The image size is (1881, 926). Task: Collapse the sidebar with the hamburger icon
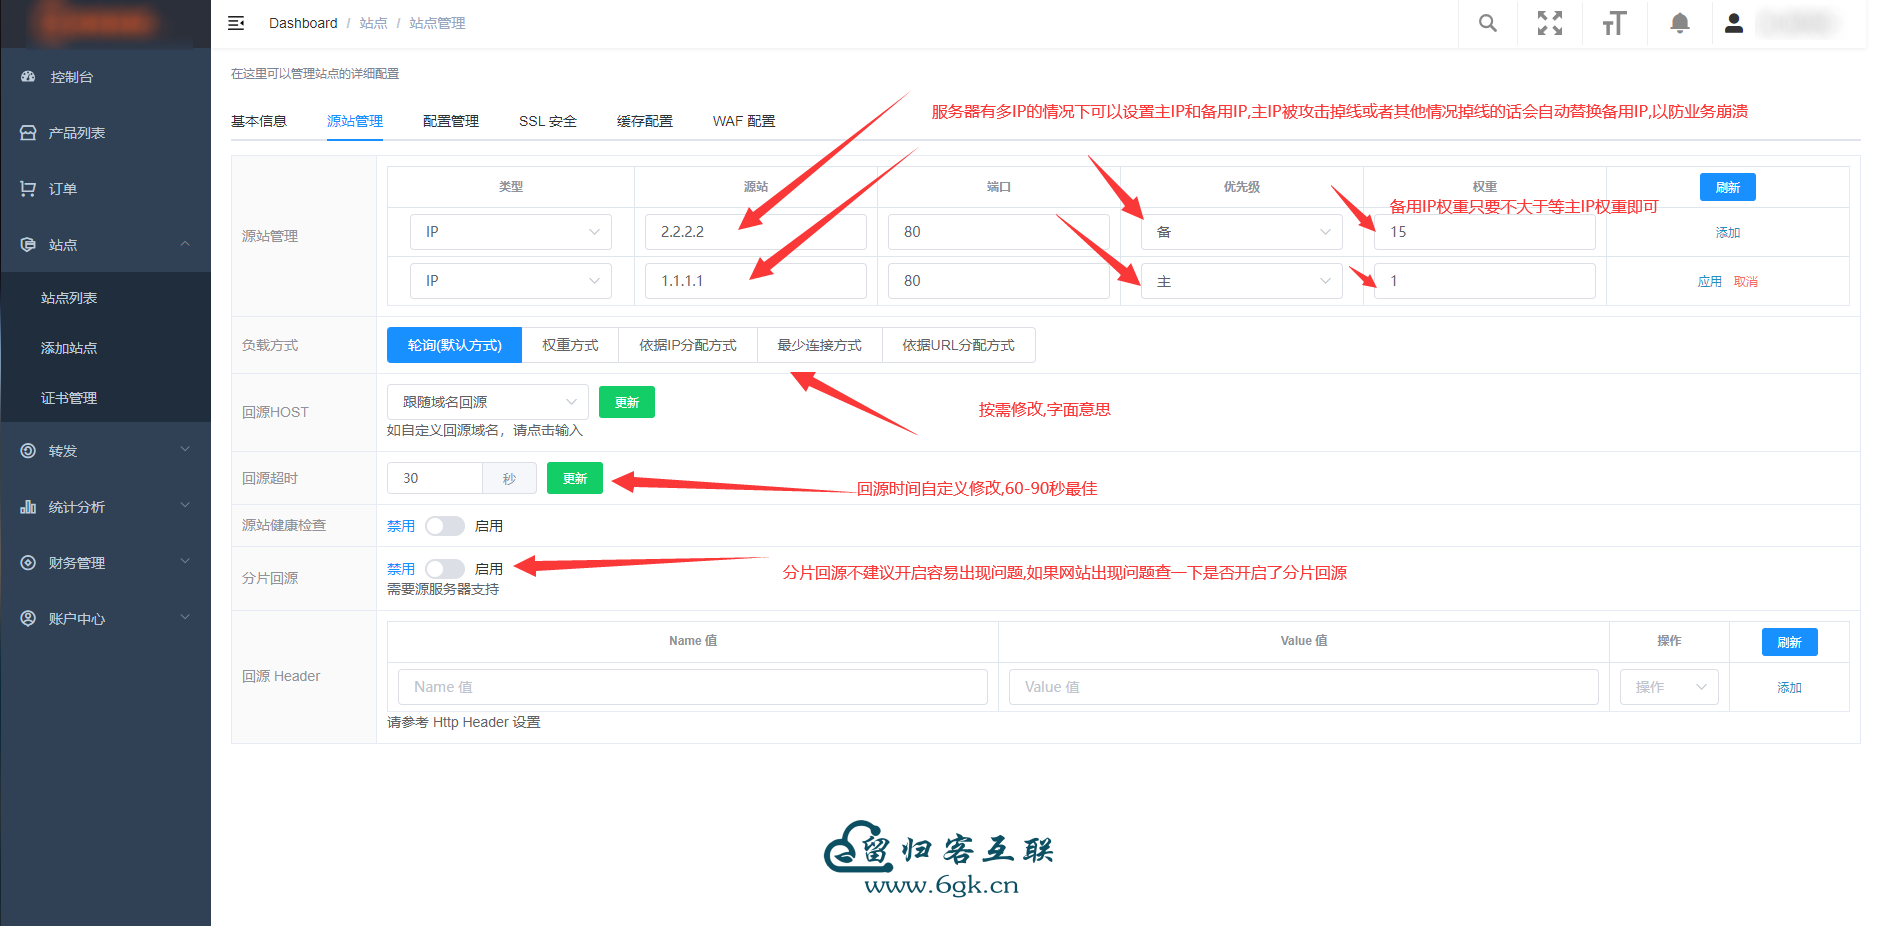(236, 23)
